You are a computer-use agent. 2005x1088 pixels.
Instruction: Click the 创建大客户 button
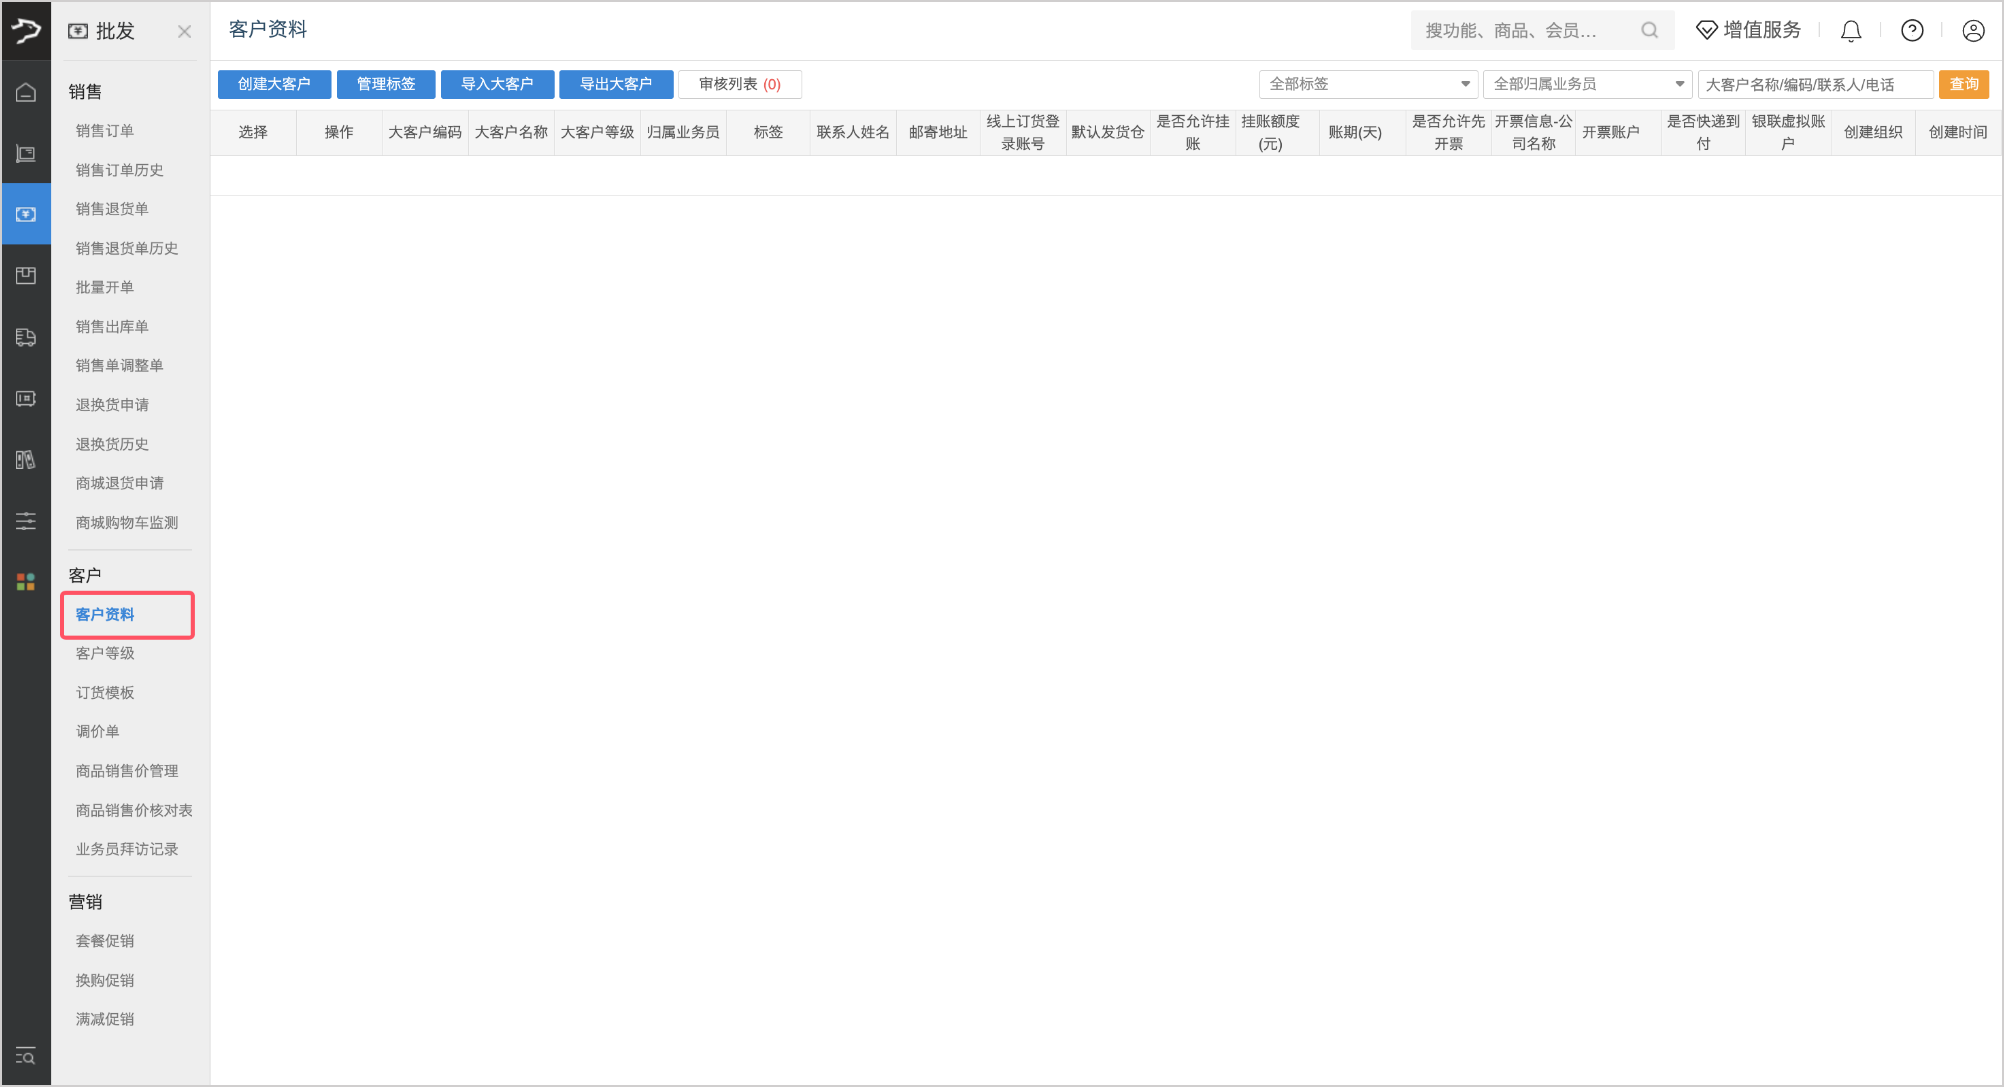(274, 84)
